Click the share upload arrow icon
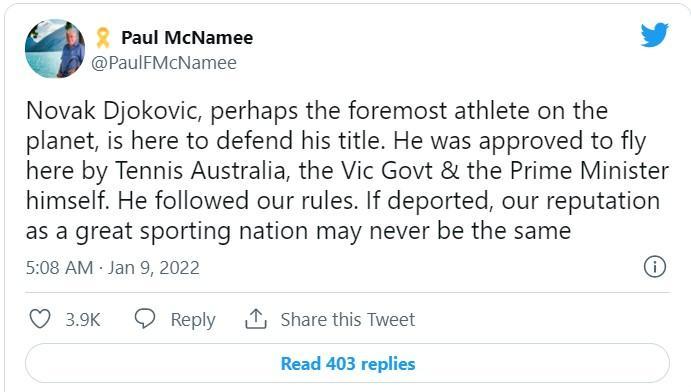Screen dimensions: 691x392 point(256,319)
